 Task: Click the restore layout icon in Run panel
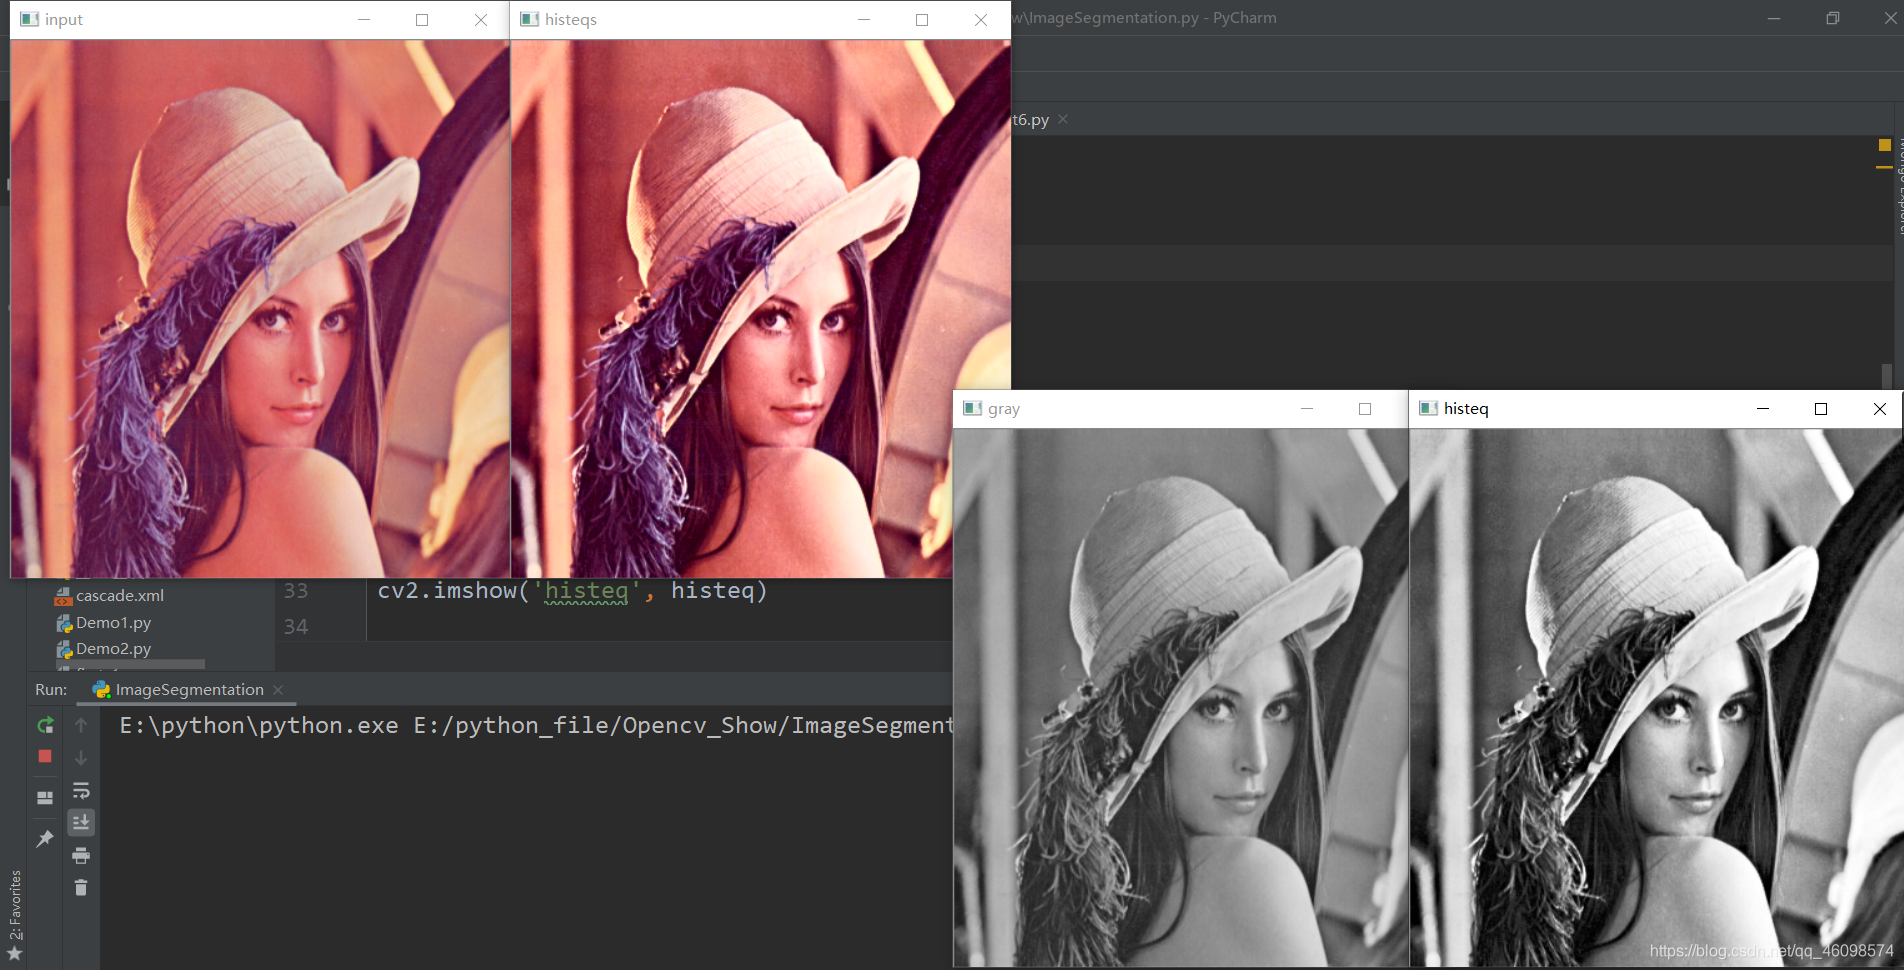click(x=45, y=798)
